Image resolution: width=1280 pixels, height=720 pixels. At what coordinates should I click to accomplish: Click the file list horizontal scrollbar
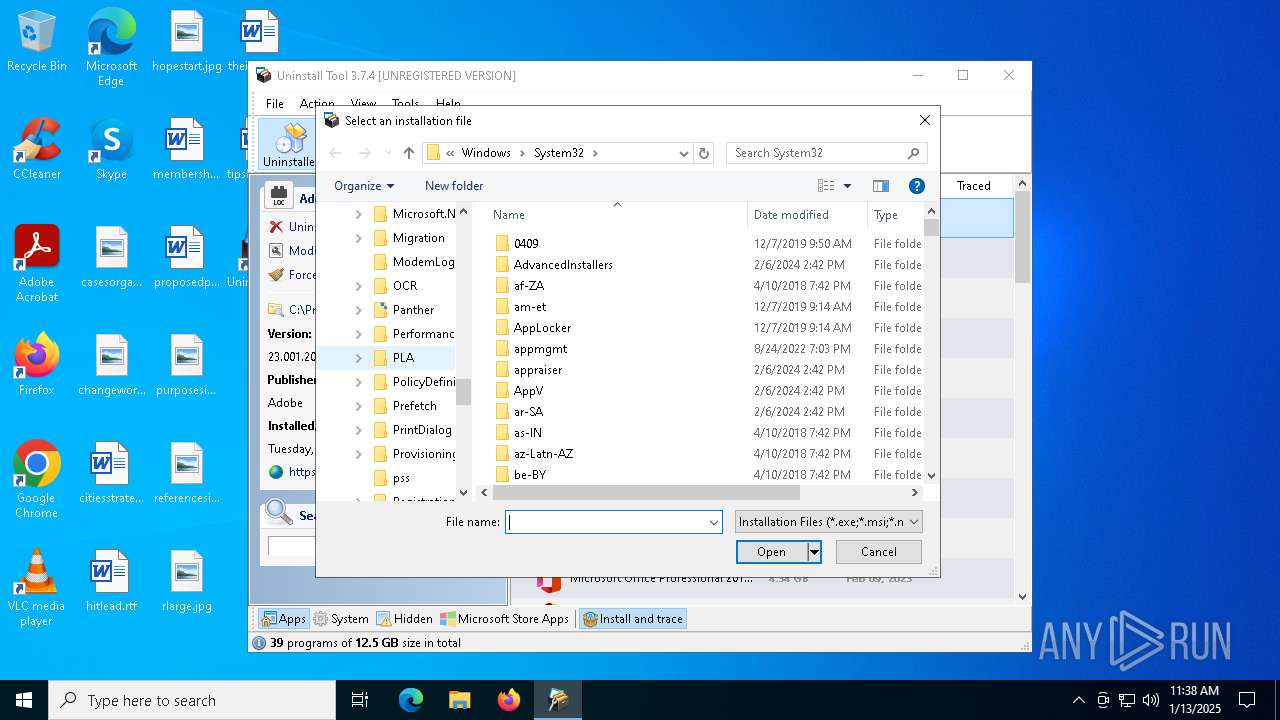click(x=646, y=493)
